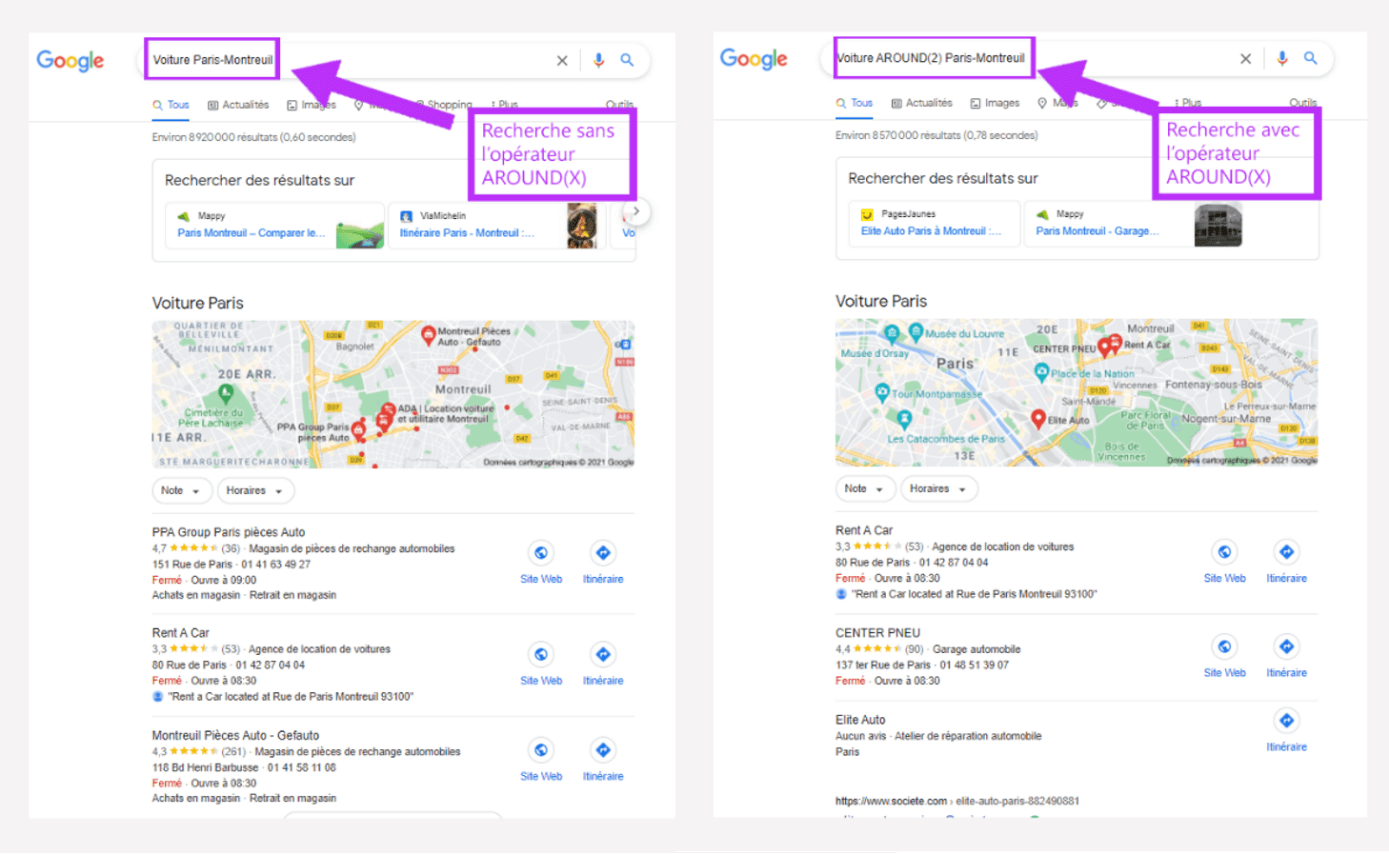Open the Mappy 'Paris Montreuil – Comparer' link
Image resolution: width=1389 pixels, height=854 pixels.
coord(252,232)
